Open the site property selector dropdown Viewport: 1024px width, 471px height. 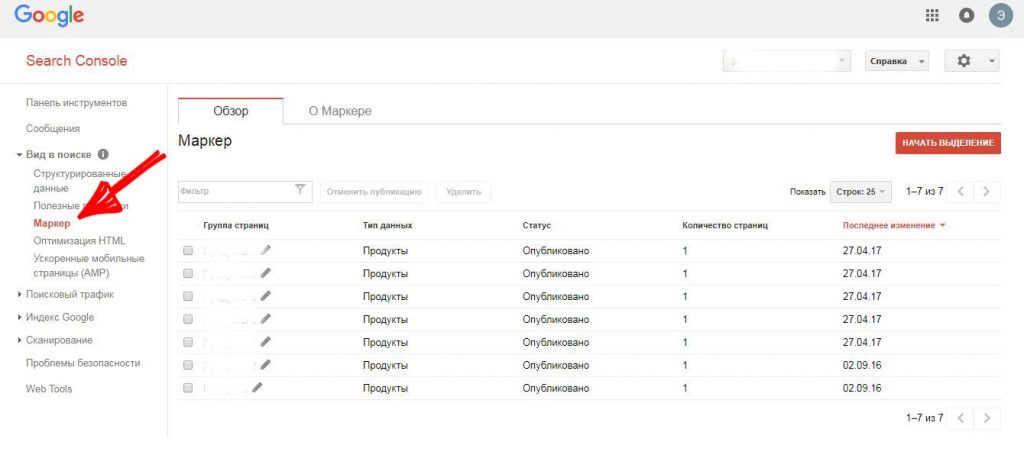click(x=787, y=61)
